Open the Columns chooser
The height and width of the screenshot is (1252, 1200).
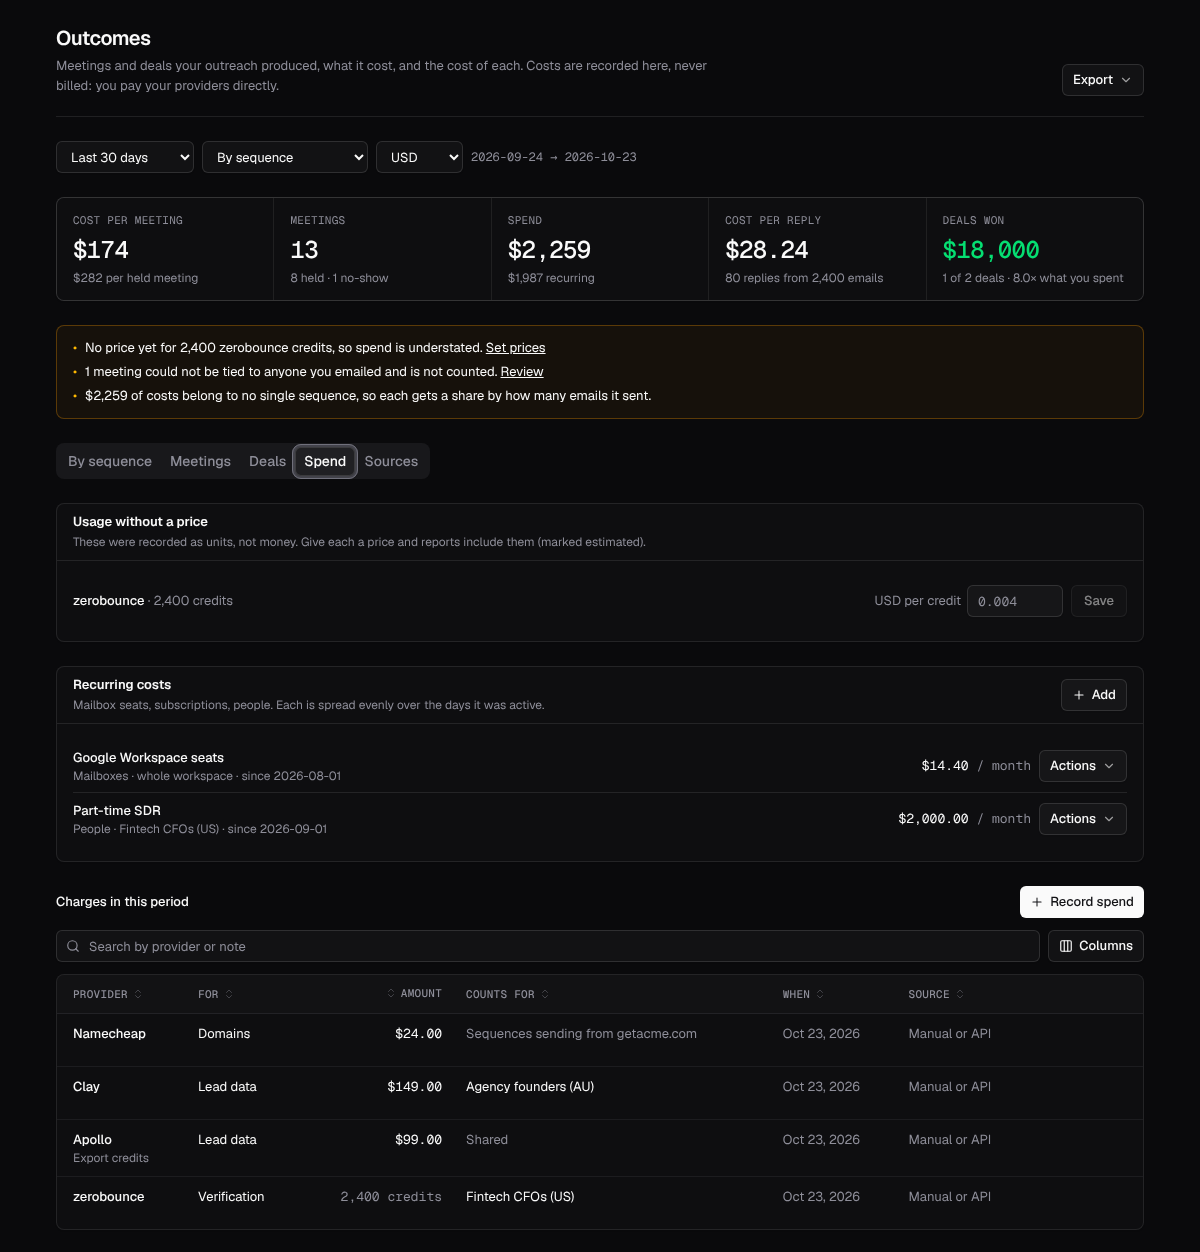tap(1095, 946)
